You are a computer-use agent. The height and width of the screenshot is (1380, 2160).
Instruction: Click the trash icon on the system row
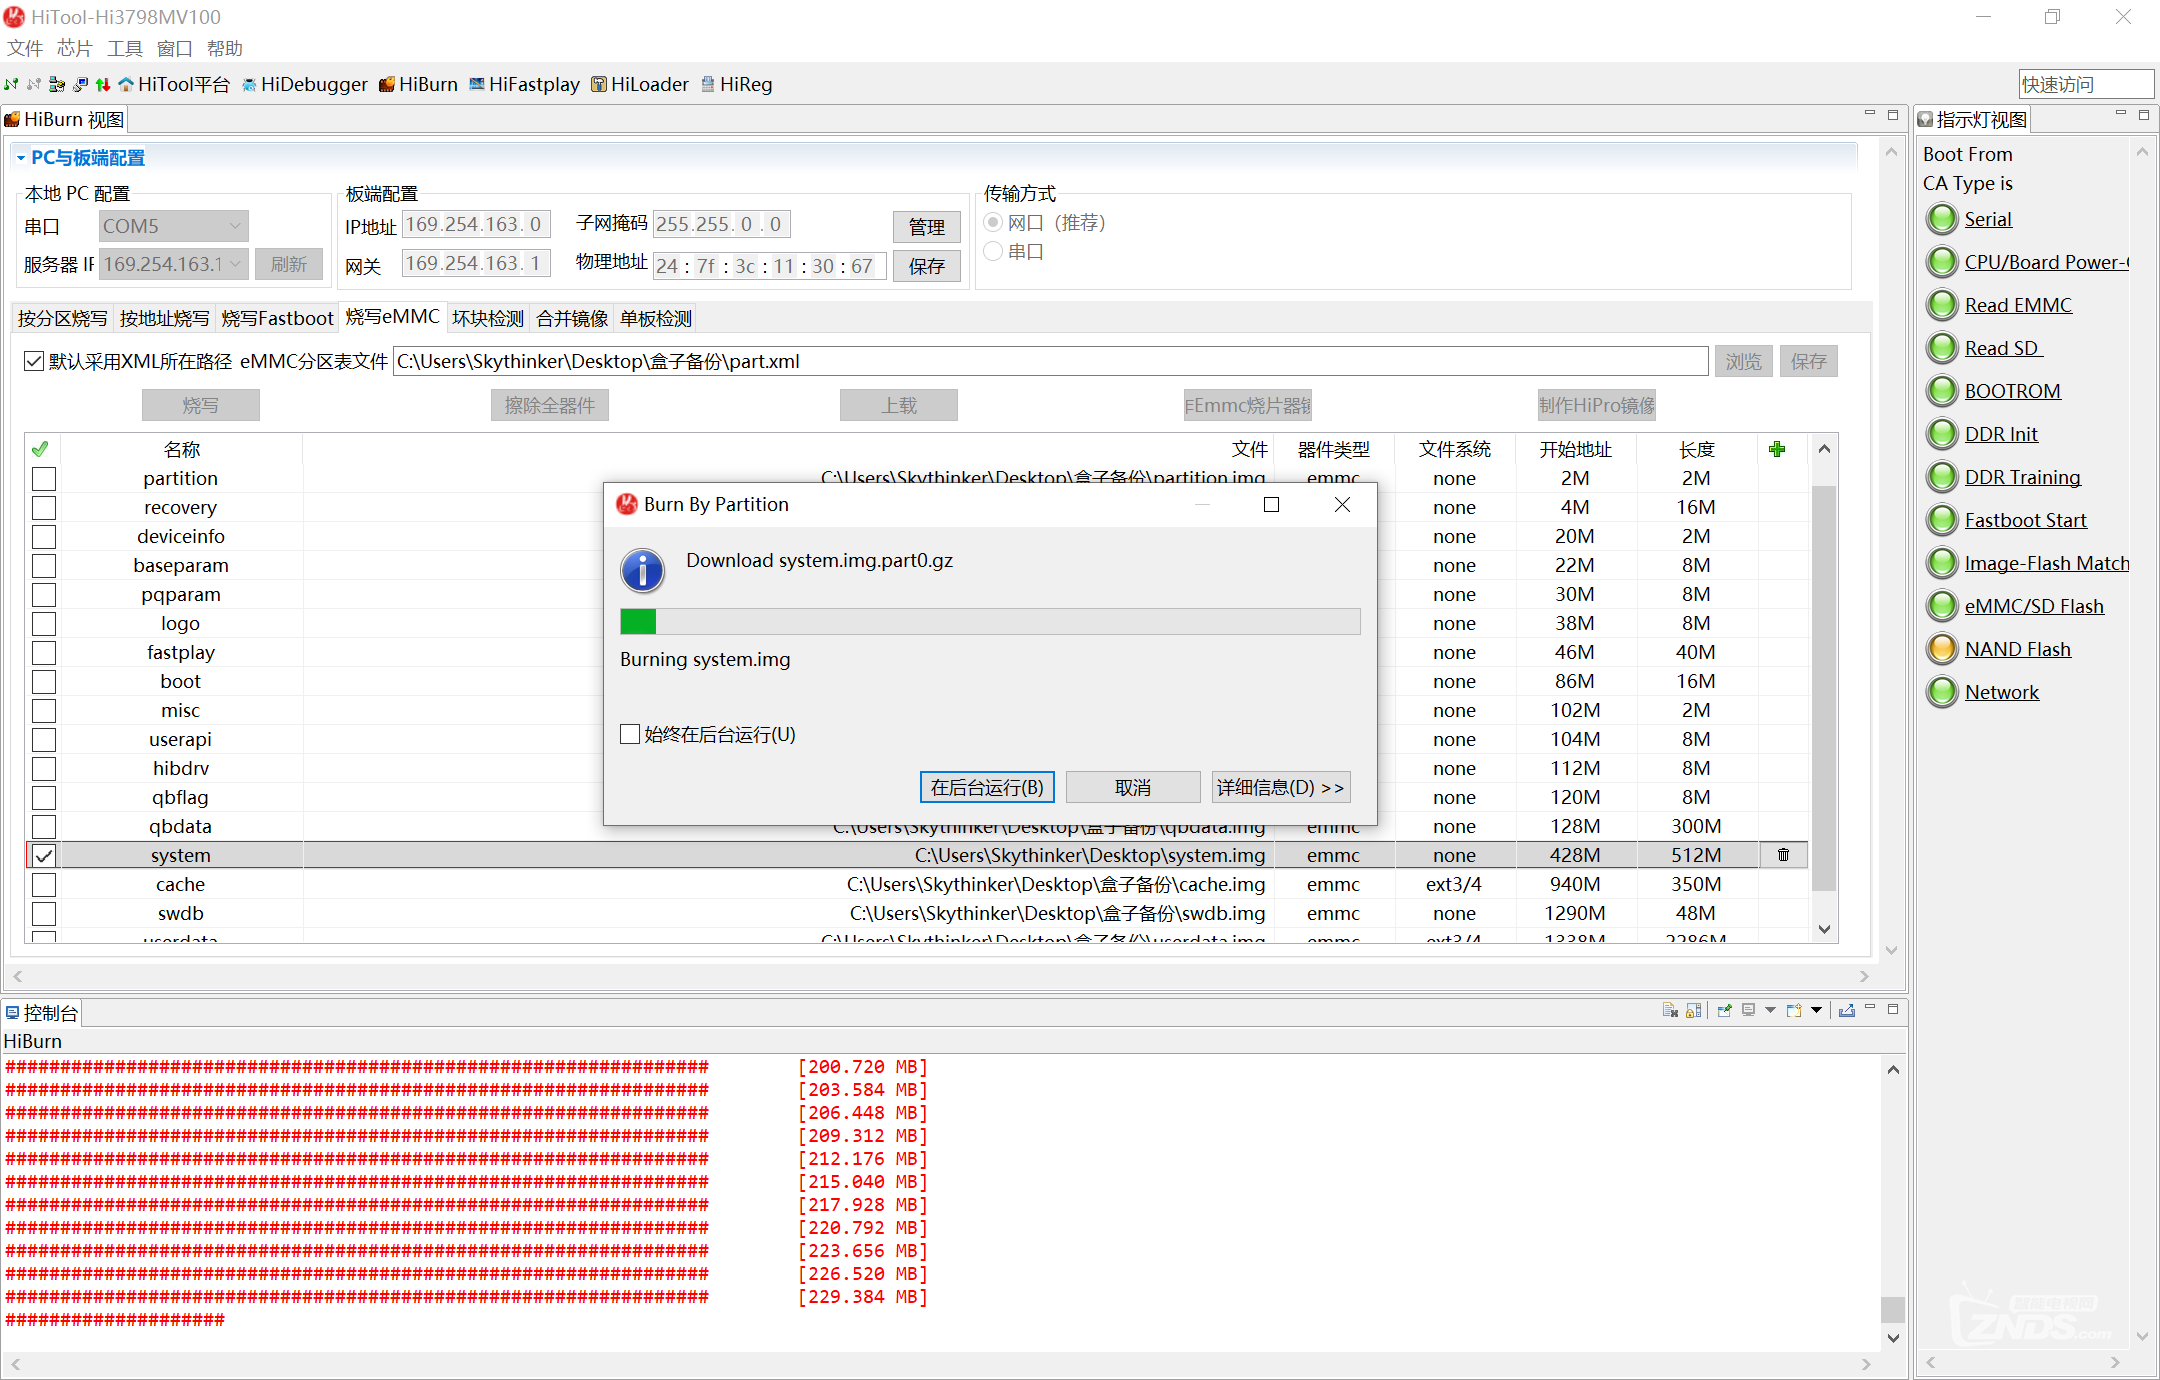(1783, 855)
